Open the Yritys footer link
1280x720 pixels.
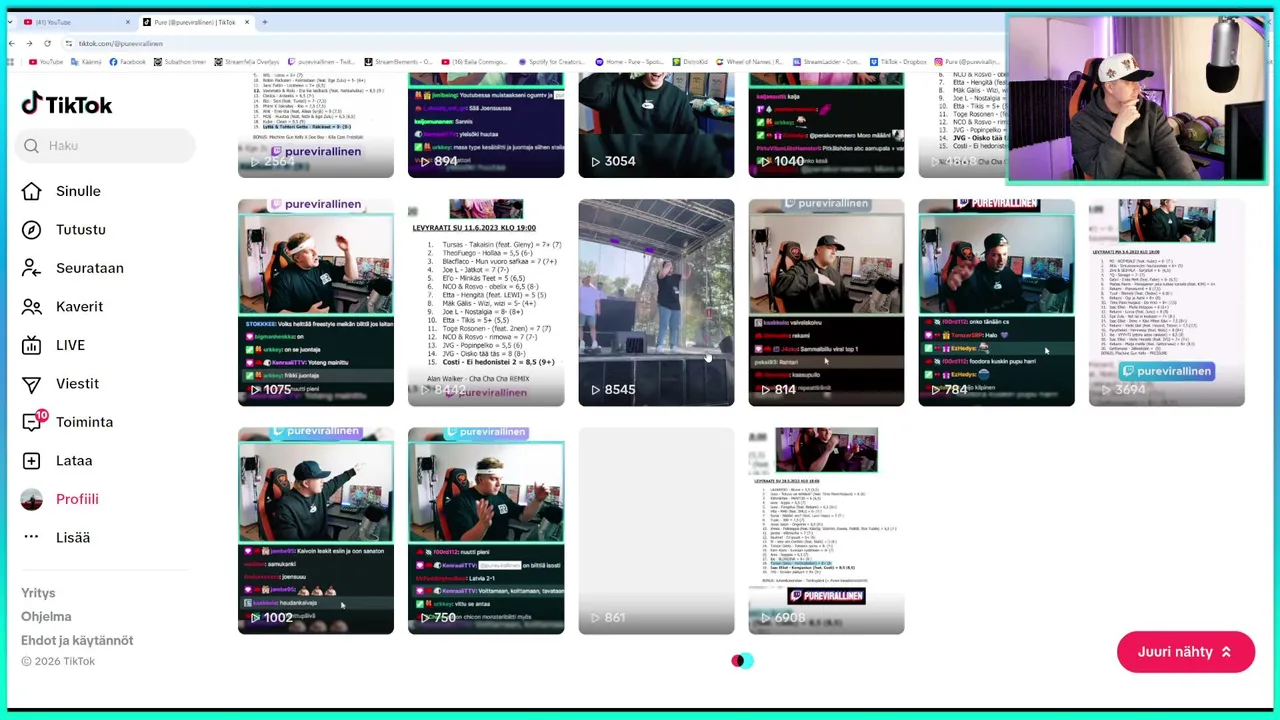(x=38, y=593)
